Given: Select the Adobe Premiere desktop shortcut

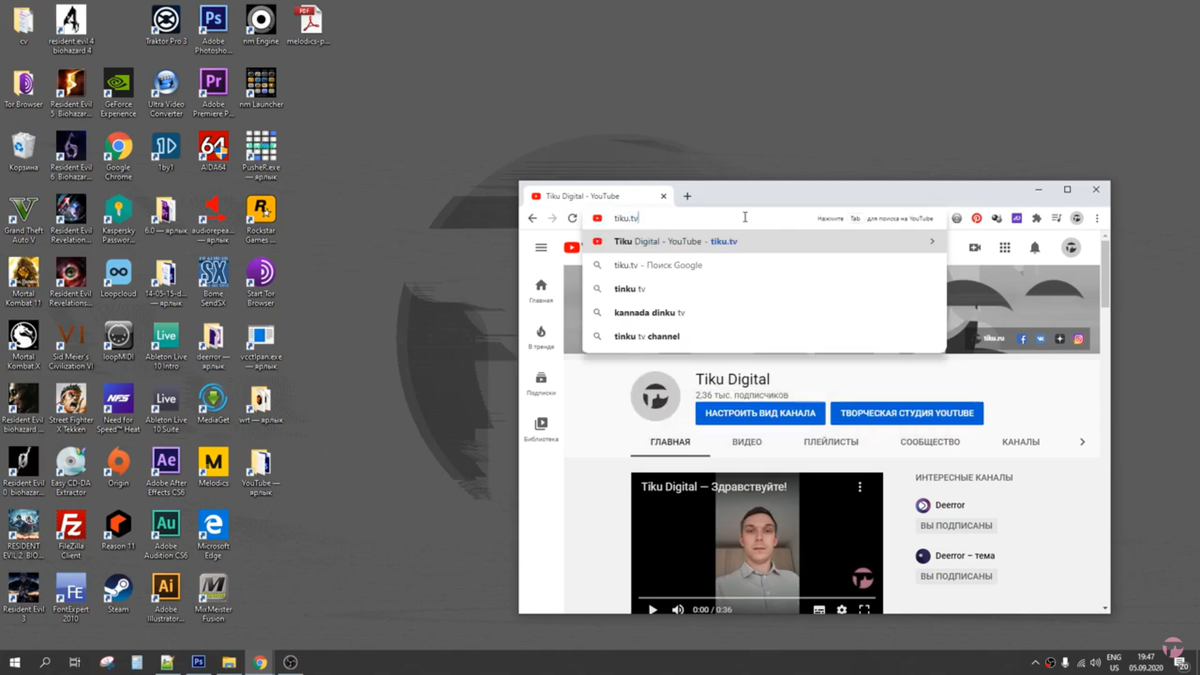Looking at the screenshot, I should (213, 94).
